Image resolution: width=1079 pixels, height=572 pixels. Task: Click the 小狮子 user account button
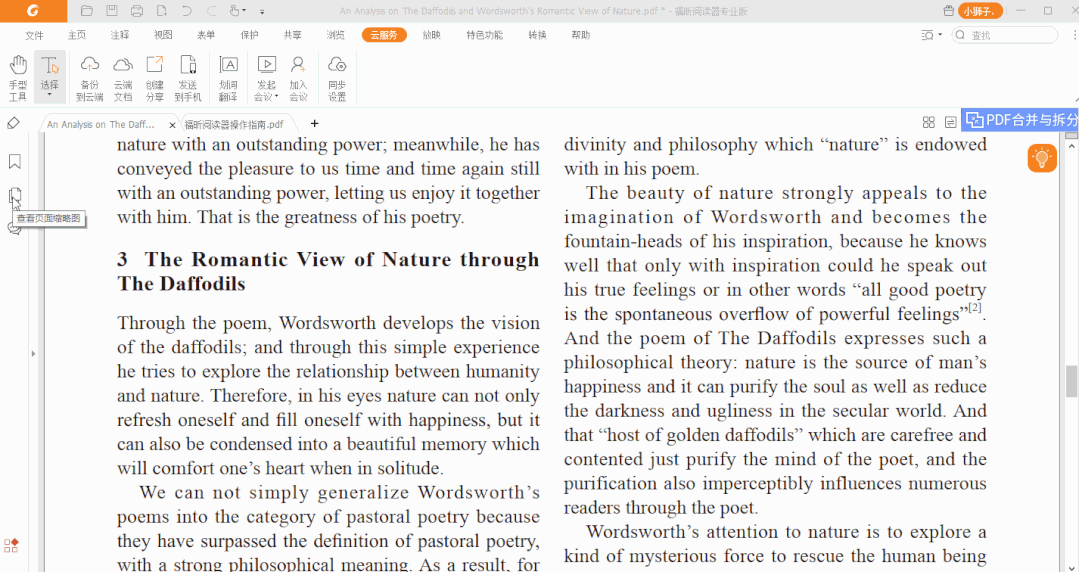point(980,11)
